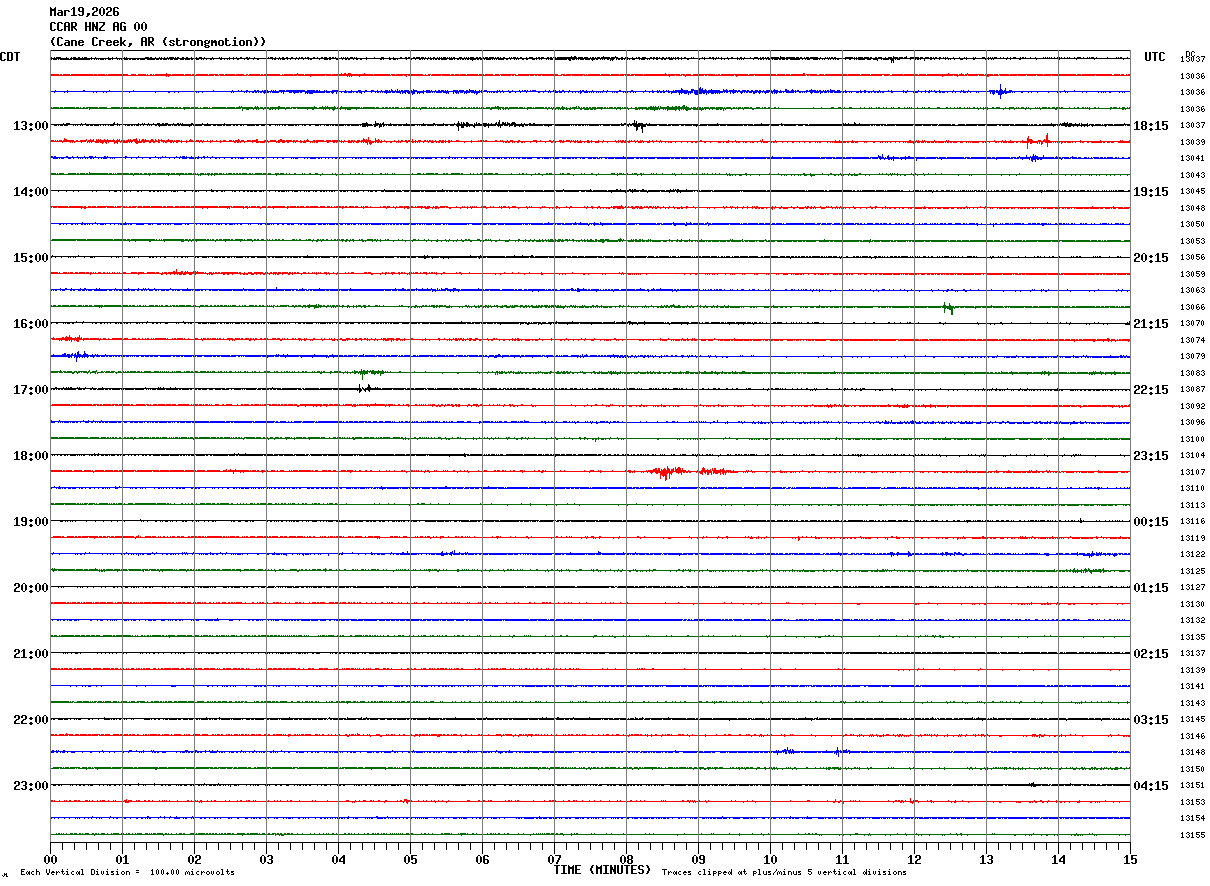Click the Each Vertical Division microvolts note
The image size is (1210, 886).
tap(127, 872)
